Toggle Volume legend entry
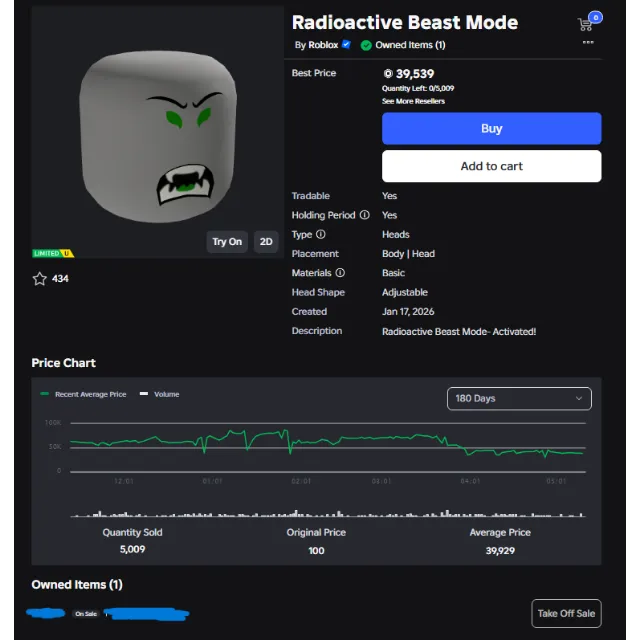Image resolution: width=640 pixels, height=640 pixels. coord(160,394)
